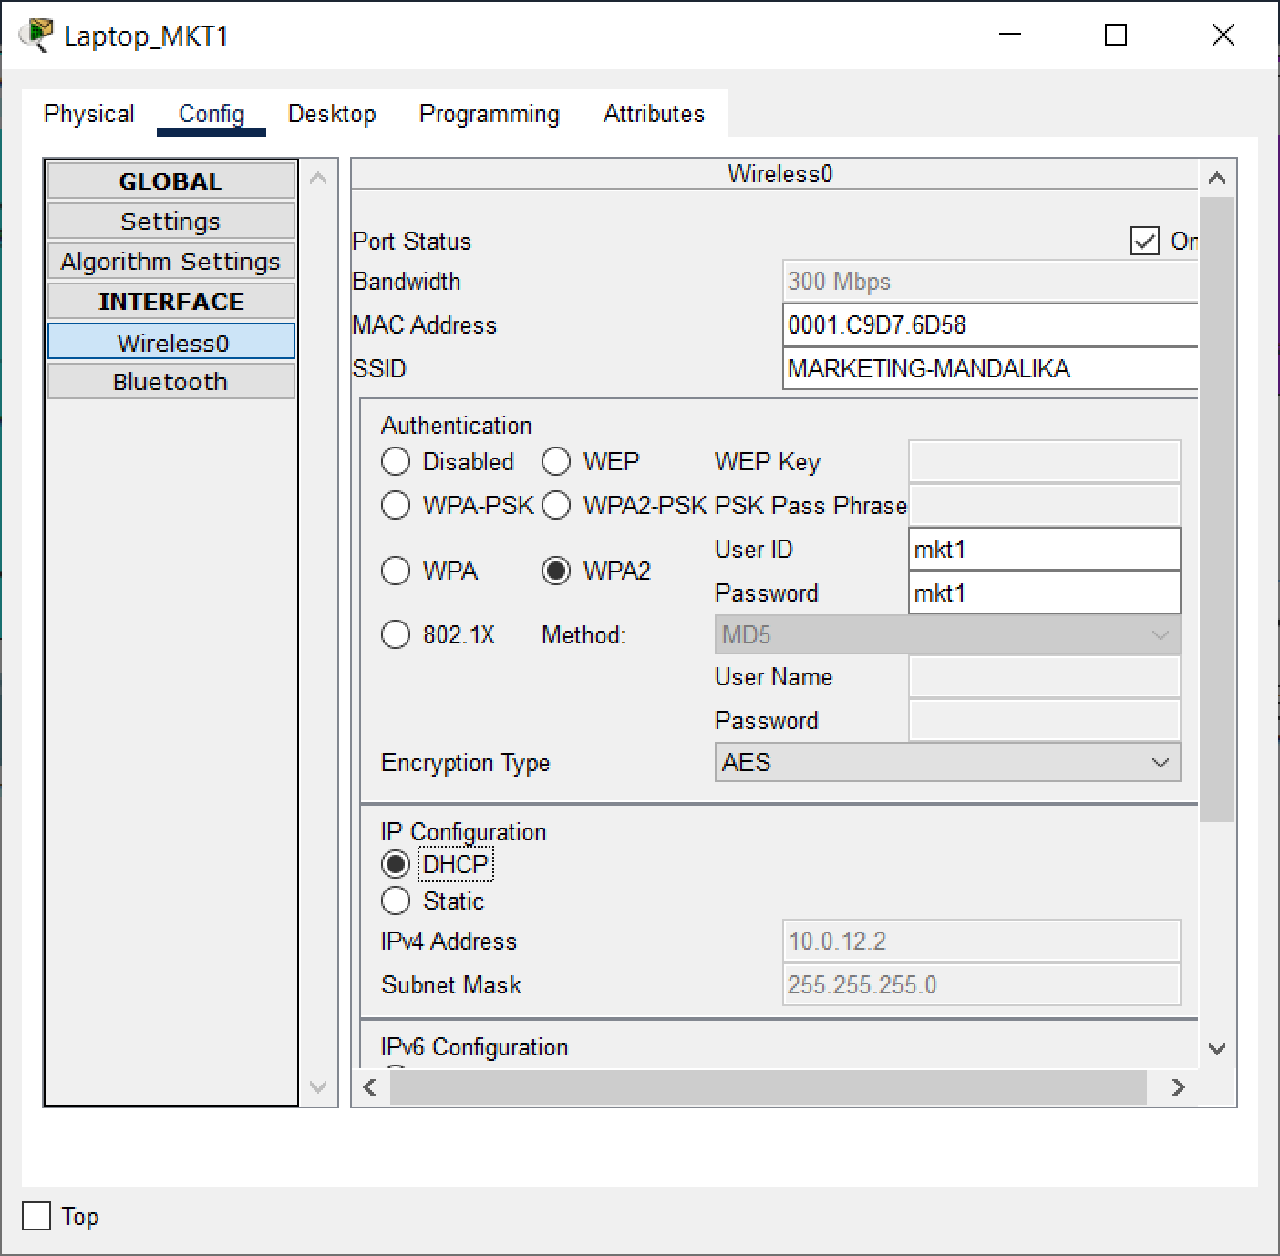Image resolution: width=1280 pixels, height=1256 pixels.
Task: Open the 802.1X Method dropdown
Action: pyautogui.click(x=1159, y=634)
